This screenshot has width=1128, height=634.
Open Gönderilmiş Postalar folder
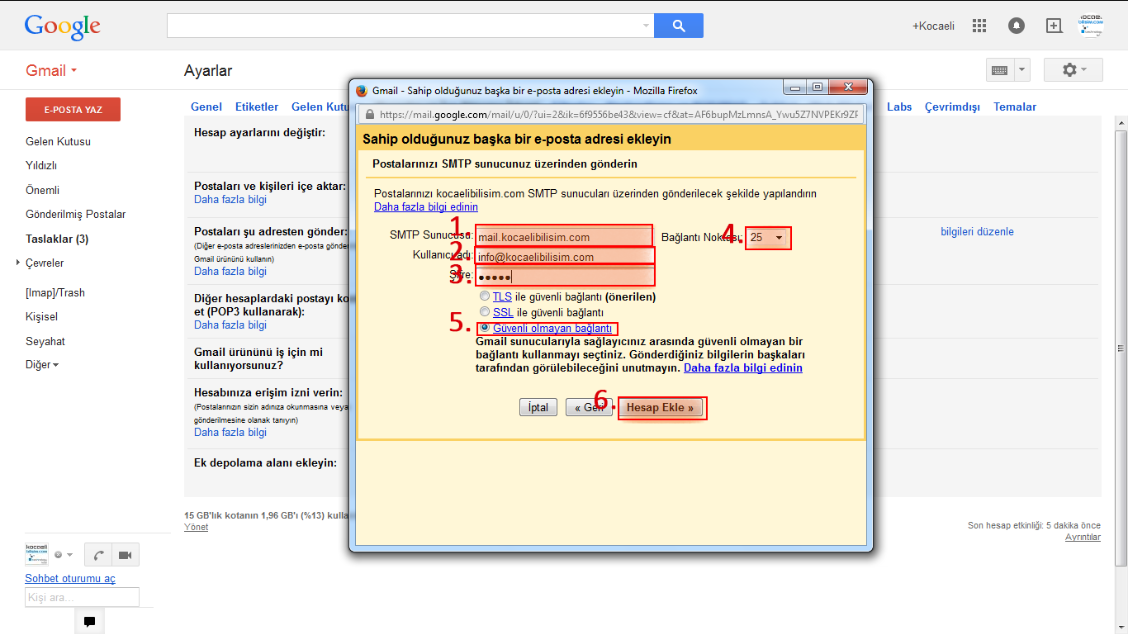pyautogui.click(x=76, y=214)
